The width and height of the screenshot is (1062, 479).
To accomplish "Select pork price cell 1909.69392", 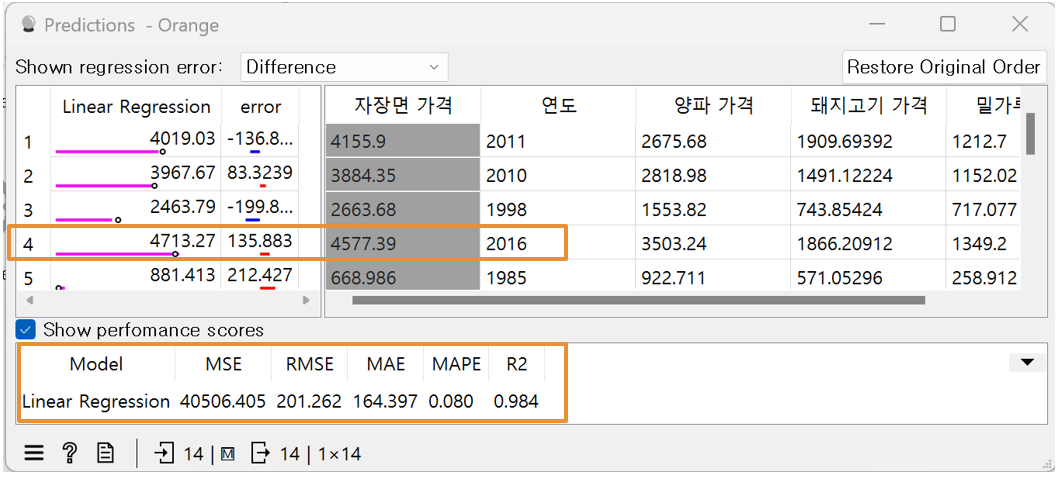I will [x=868, y=141].
